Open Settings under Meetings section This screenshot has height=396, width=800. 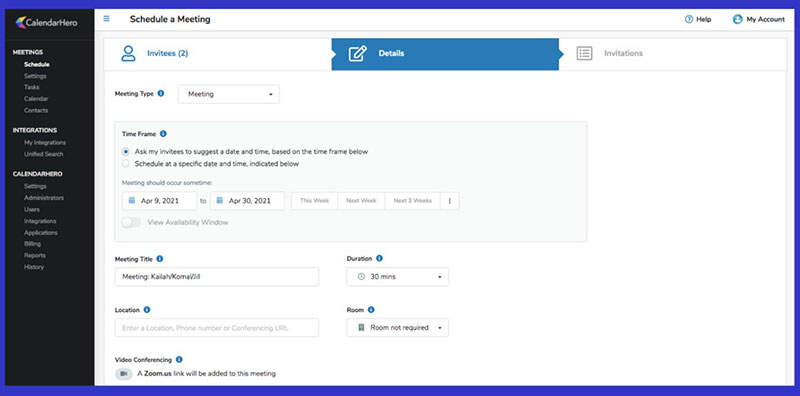pyautogui.click(x=35, y=76)
